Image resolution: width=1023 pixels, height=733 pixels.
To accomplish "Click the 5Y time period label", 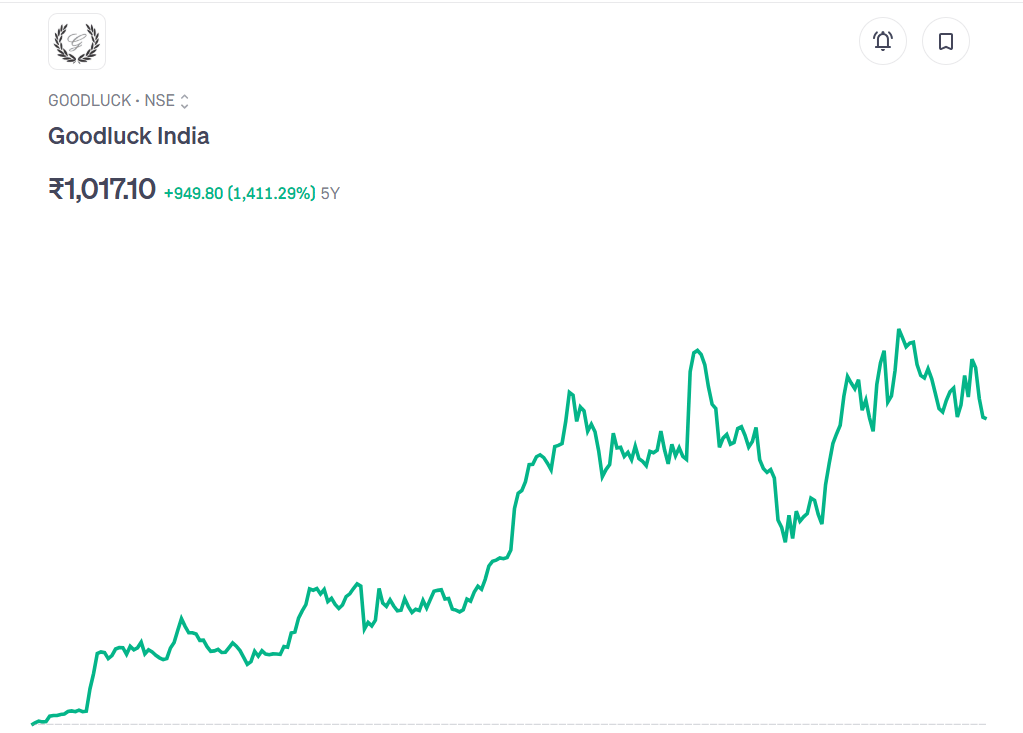I will [x=330, y=193].
